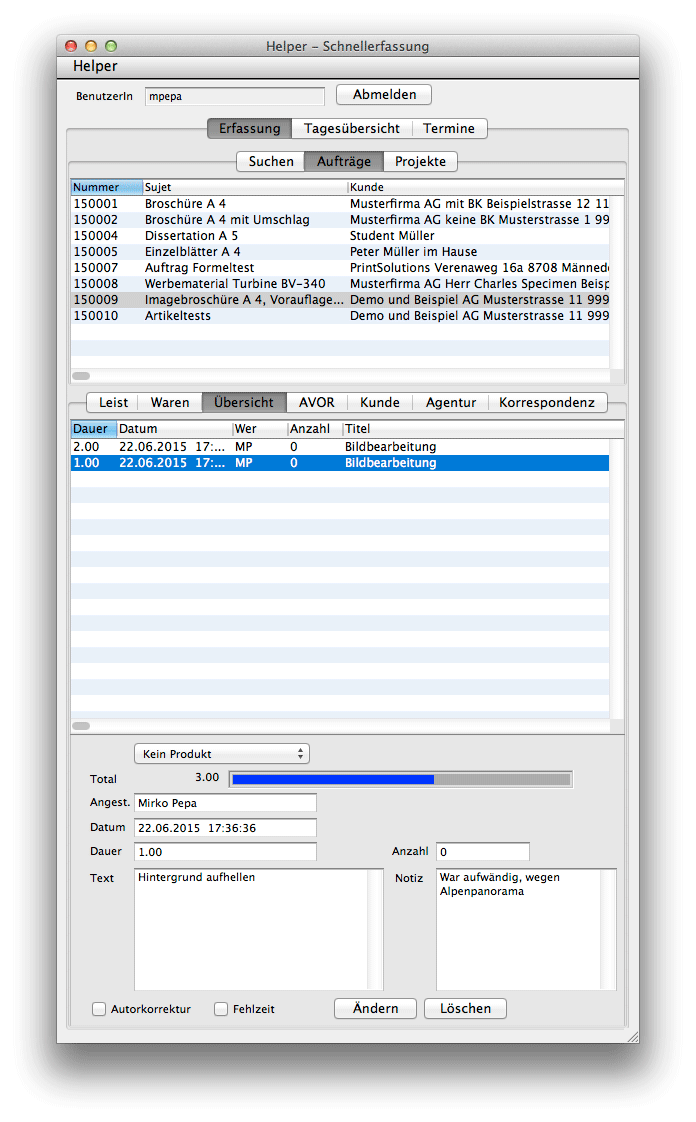Select the Suchen segment

pos(271,162)
